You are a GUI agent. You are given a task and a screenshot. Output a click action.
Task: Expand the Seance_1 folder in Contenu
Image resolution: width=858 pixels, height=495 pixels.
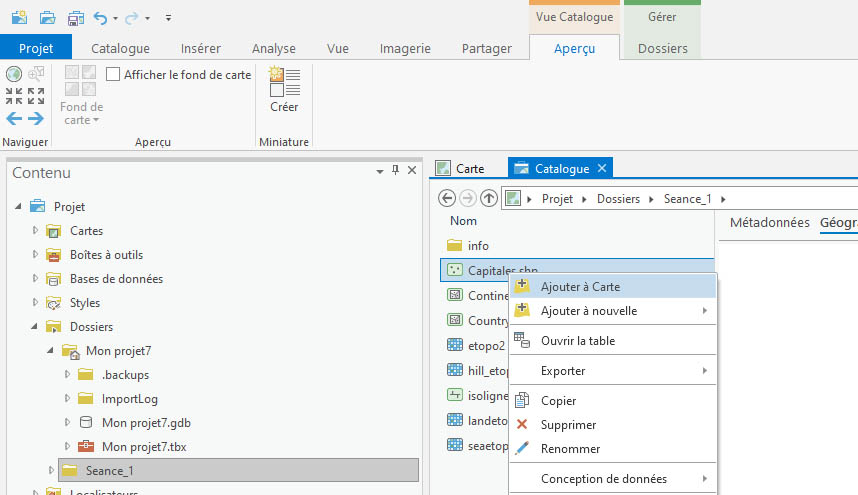tap(52, 470)
